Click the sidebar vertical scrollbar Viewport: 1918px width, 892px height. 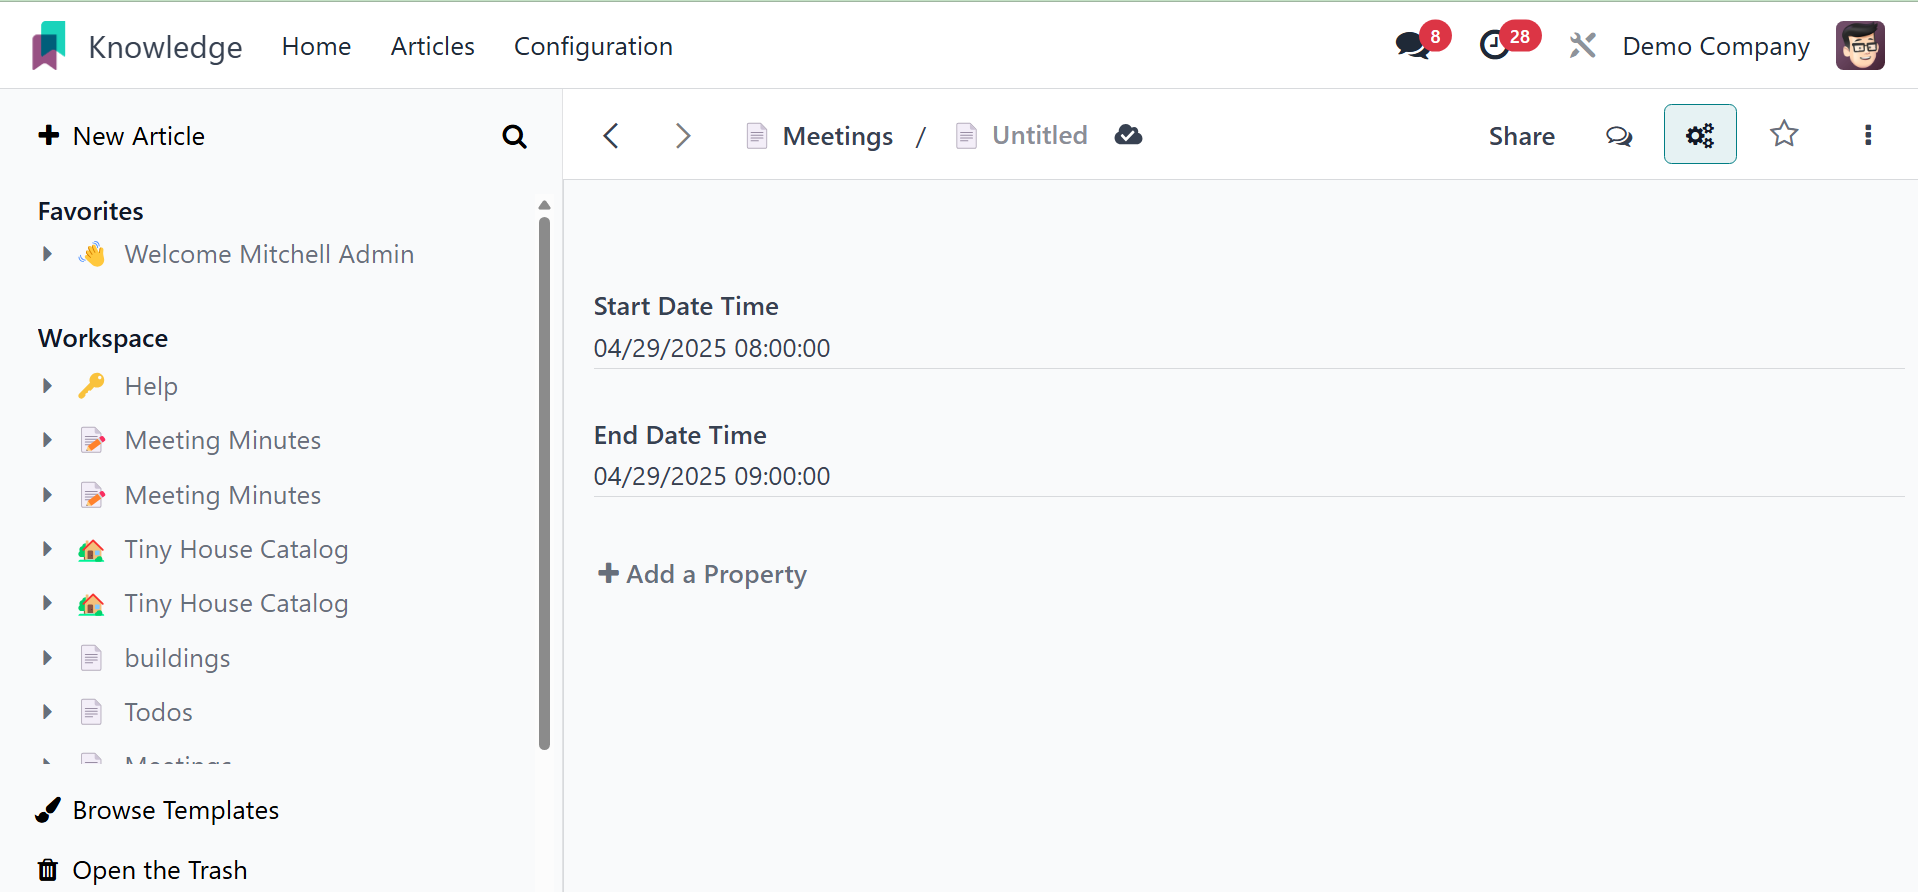pos(544,480)
